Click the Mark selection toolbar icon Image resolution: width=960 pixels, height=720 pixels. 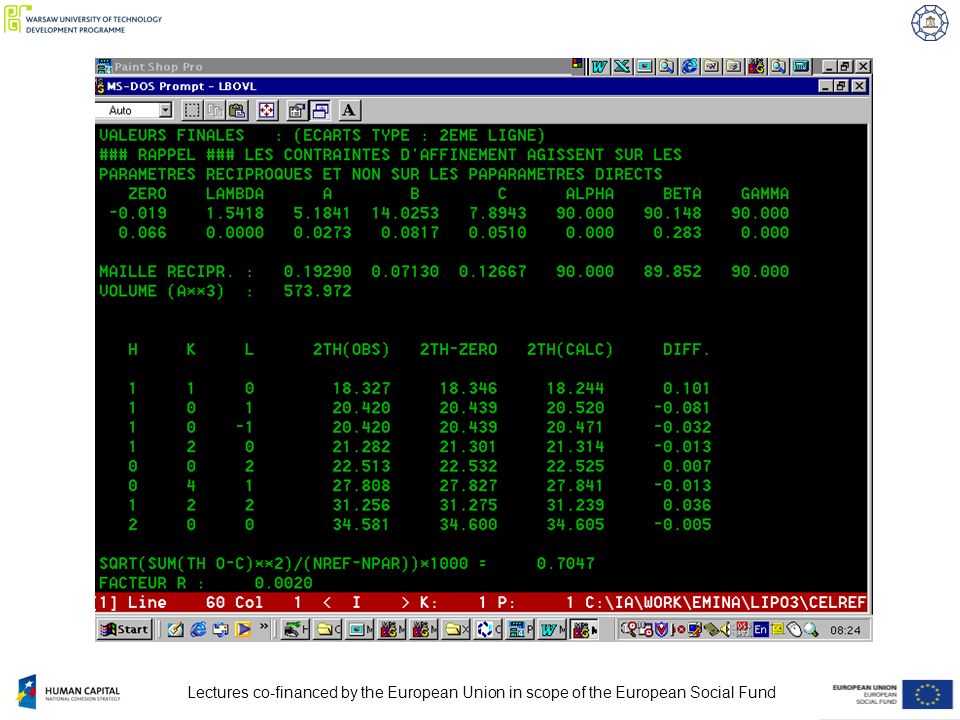click(192, 110)
